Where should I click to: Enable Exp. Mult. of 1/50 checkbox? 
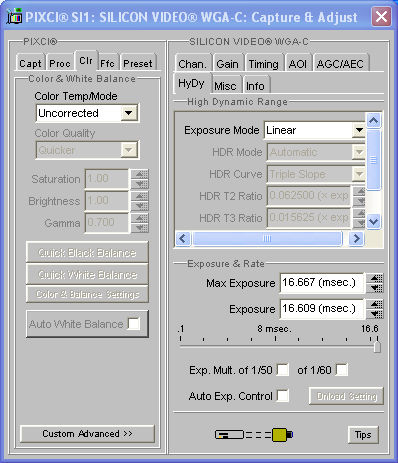(x=283, y=370)
